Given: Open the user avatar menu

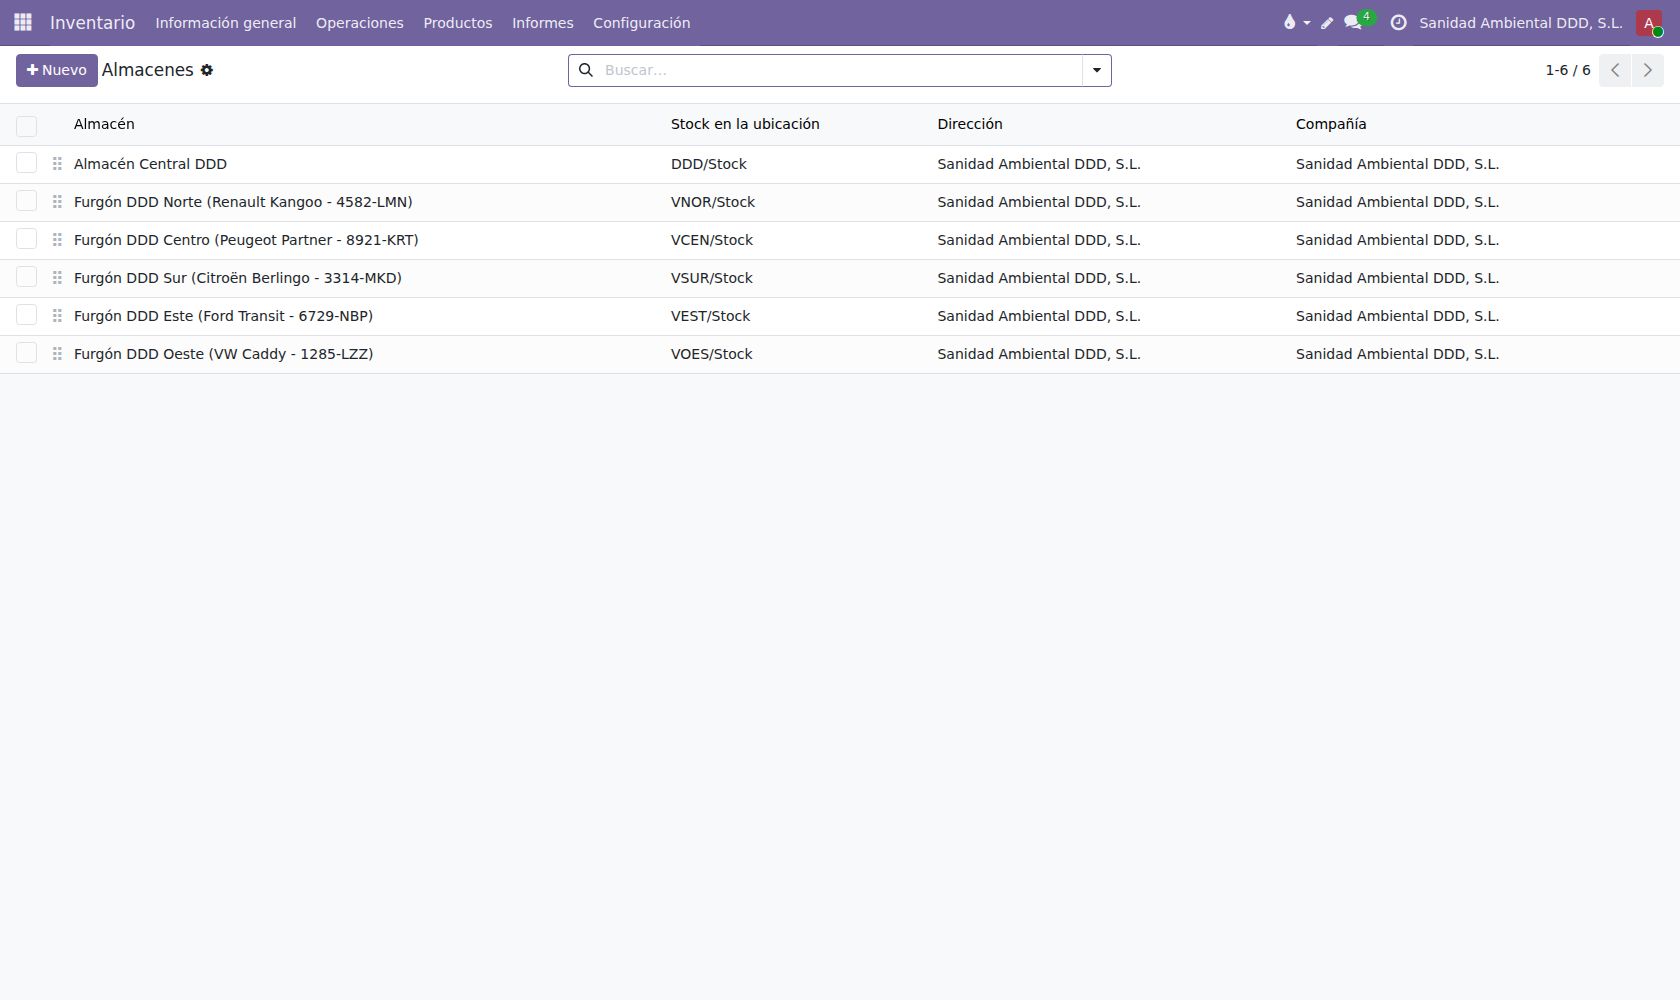Looking at the screenshot, I should click(1649, 23).
